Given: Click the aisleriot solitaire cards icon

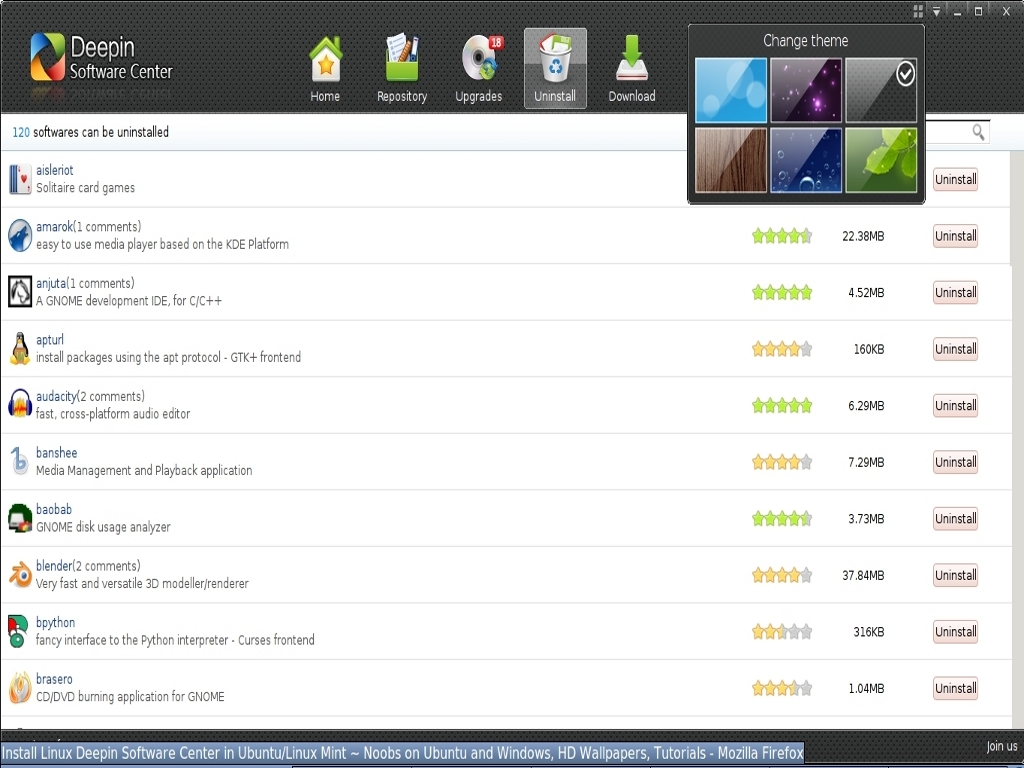Looking at the screenshot, I should coord(20,179).
